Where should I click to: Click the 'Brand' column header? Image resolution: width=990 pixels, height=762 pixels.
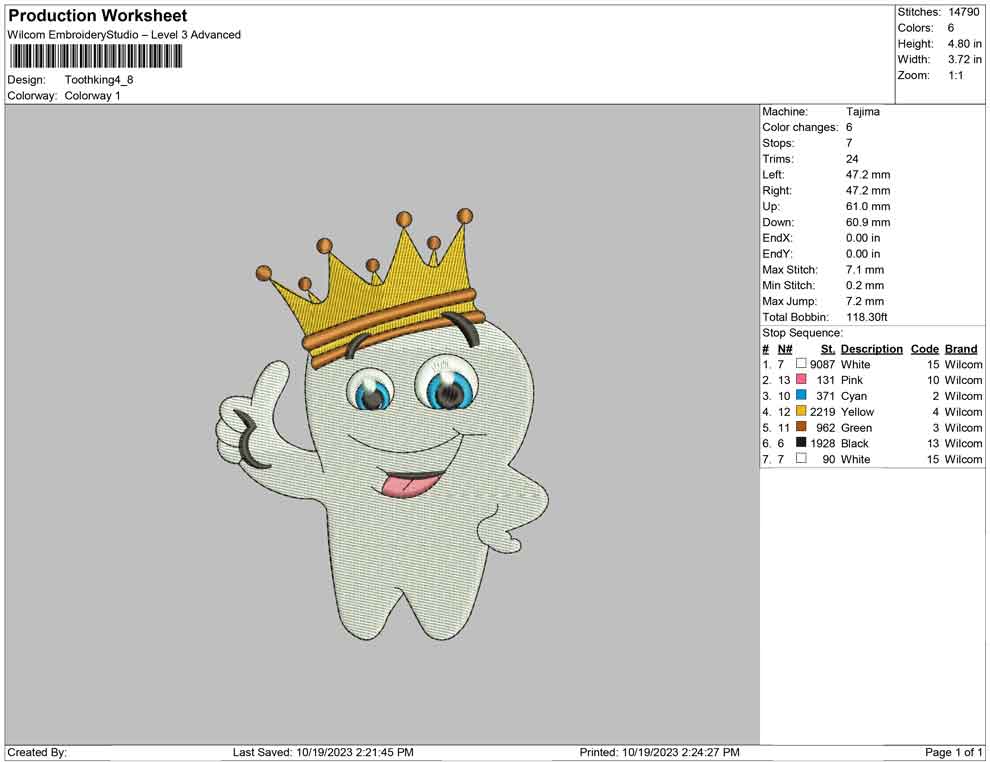pos(961,348)
